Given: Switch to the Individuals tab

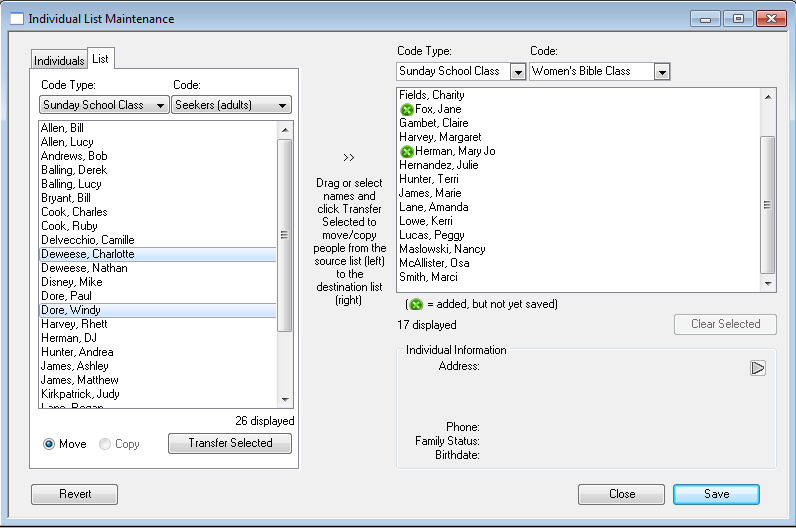Looking at the screenshot, I should pyautogui.click(x=59, y=61).
